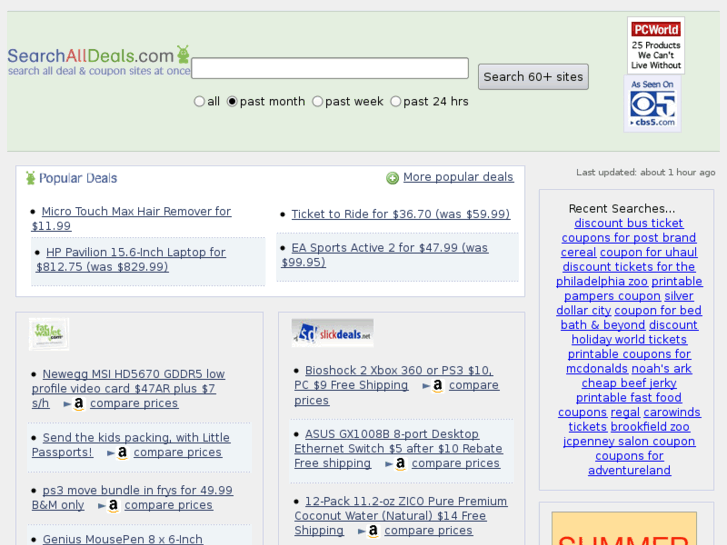Viewport: 727px width, 545px height.
Task: Click compare prices for ps3 move bundle
Action: (x=168, y=505)
